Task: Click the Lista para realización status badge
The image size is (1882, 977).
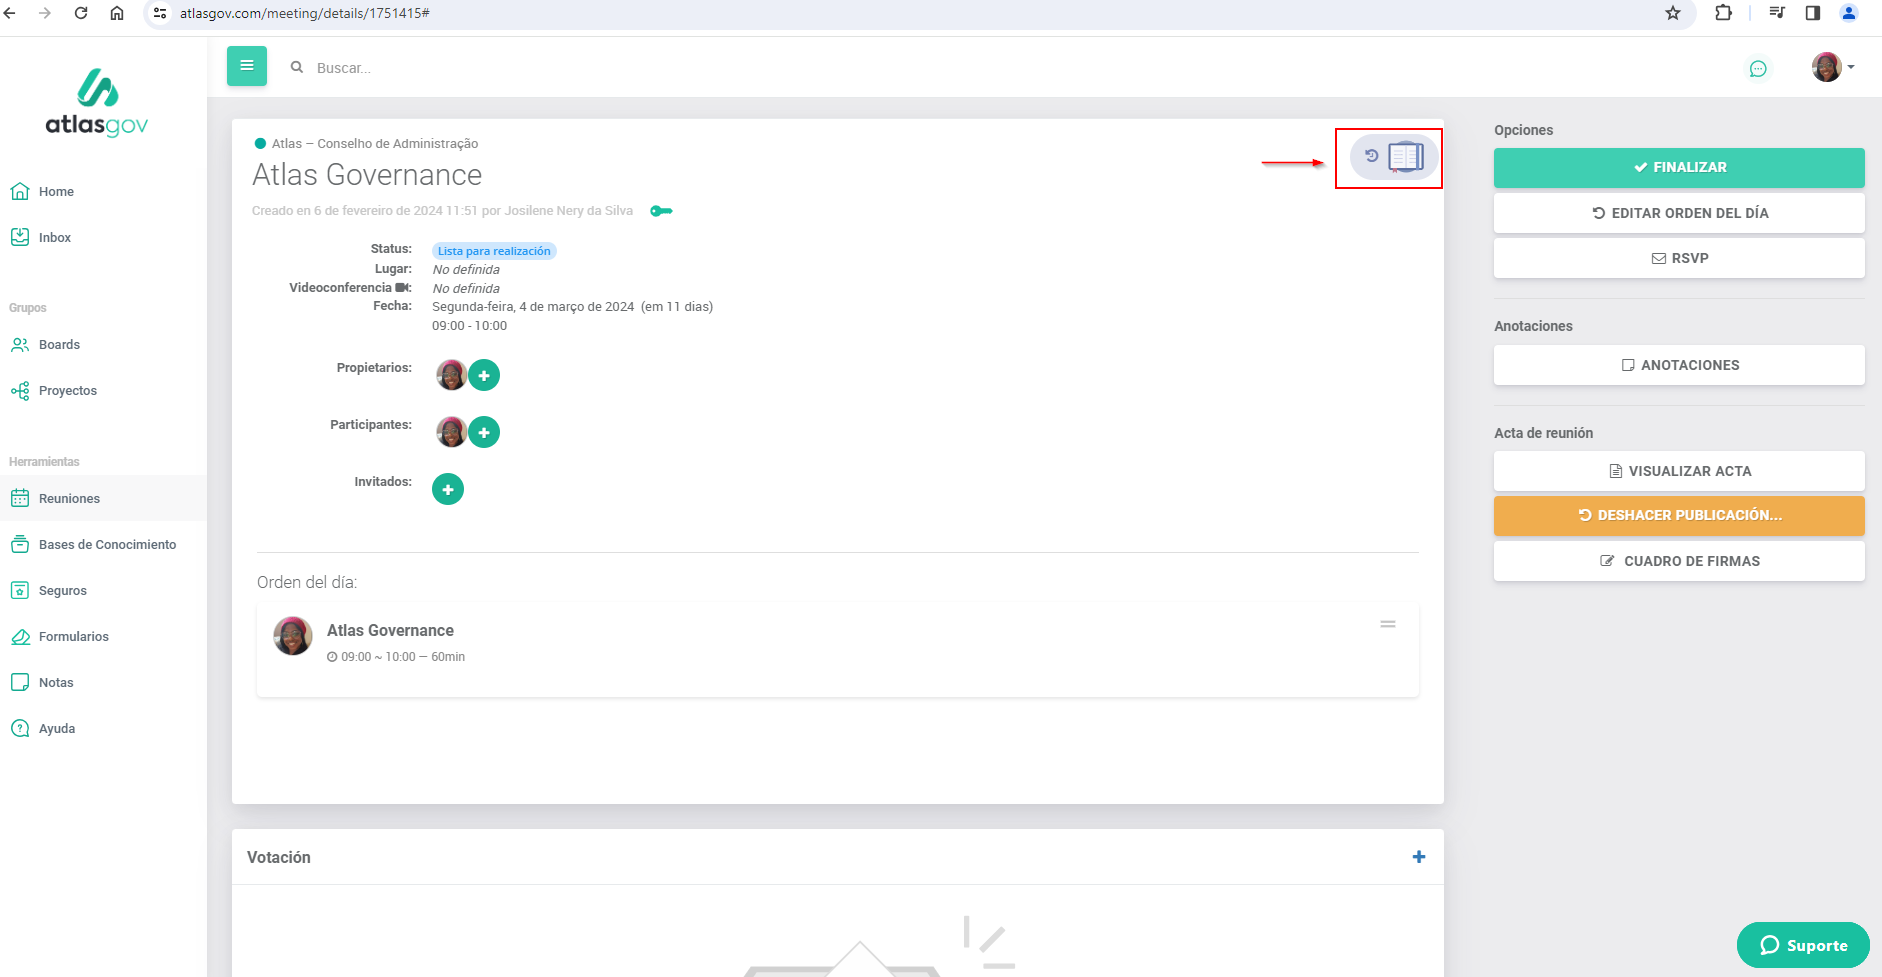Action: click(494, 251)
